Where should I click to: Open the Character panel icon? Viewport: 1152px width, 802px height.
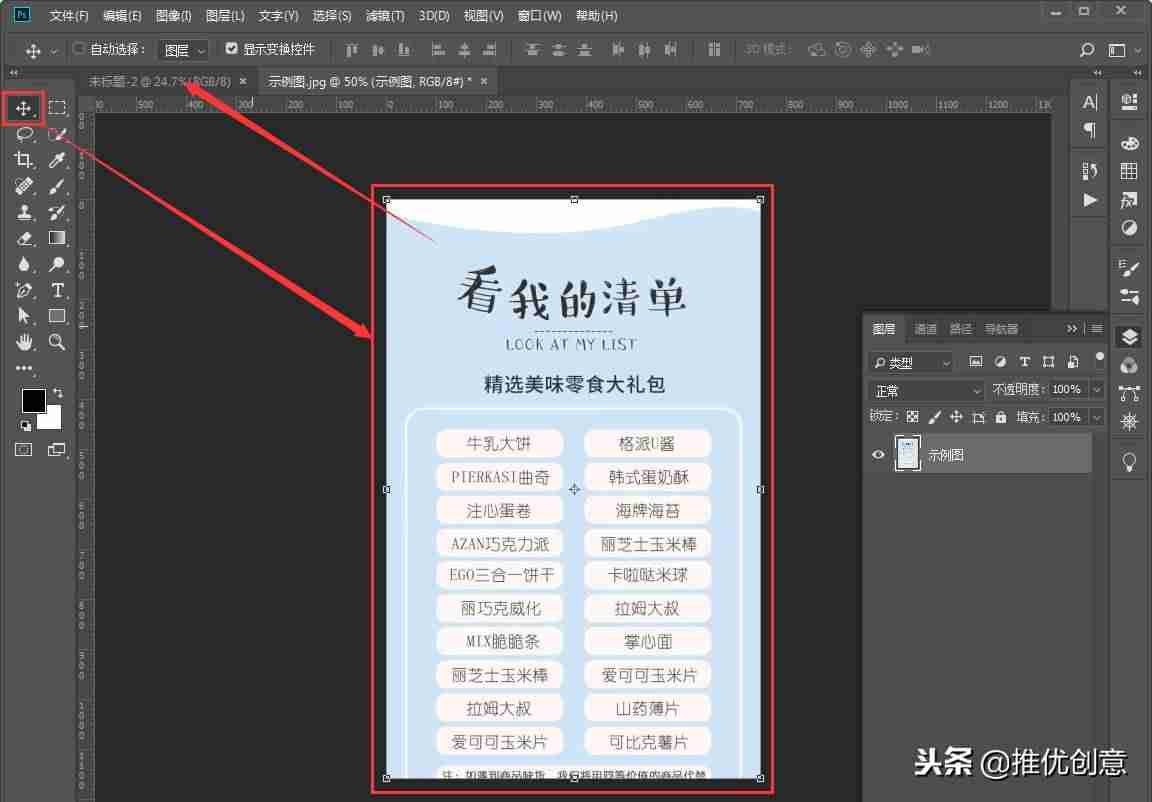(x=1090, y=102)
